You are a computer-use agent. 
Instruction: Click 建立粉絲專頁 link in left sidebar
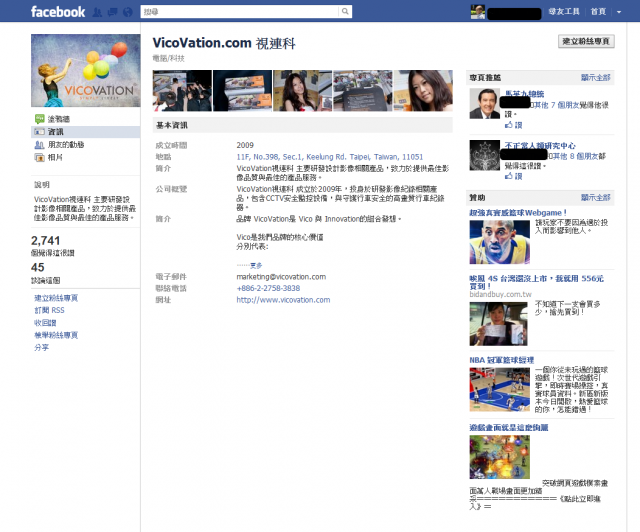56,298
